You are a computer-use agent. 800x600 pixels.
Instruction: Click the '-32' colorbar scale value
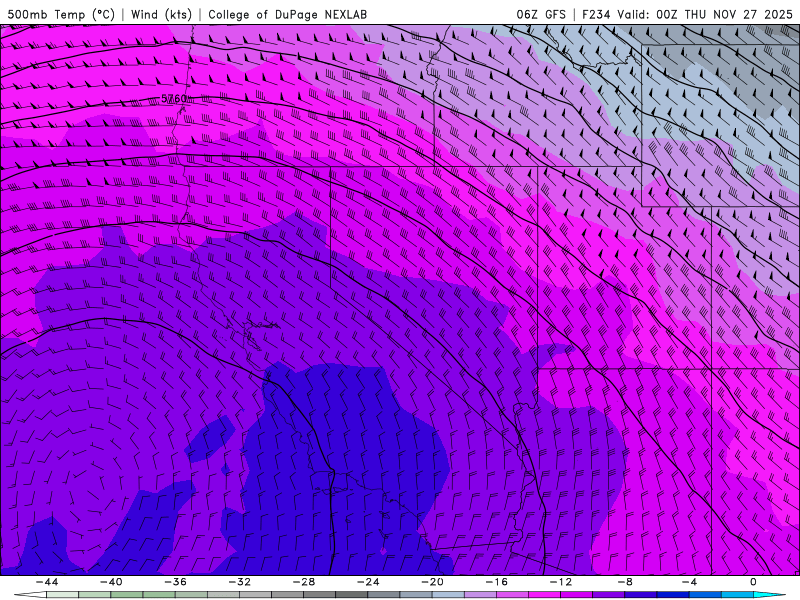(239, 582)
